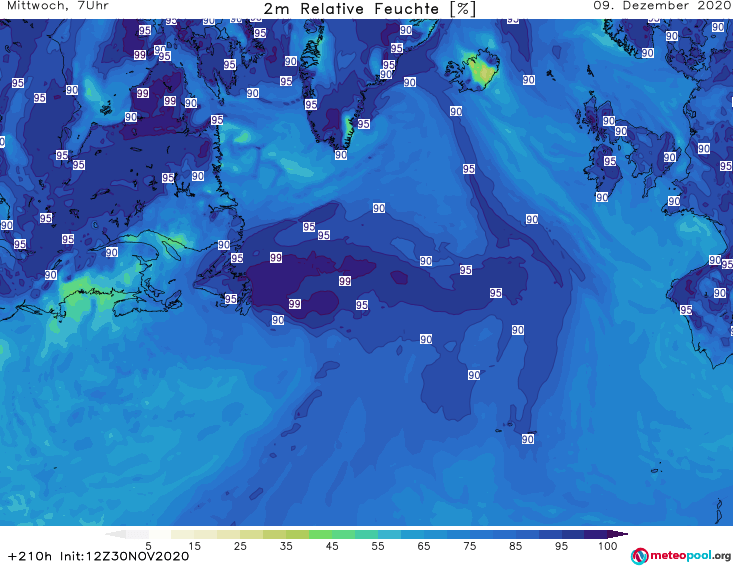The height and width of the screenshot is (566, 733).
Task: Click the "75" label on the color scale
Action: click(470, 546)
